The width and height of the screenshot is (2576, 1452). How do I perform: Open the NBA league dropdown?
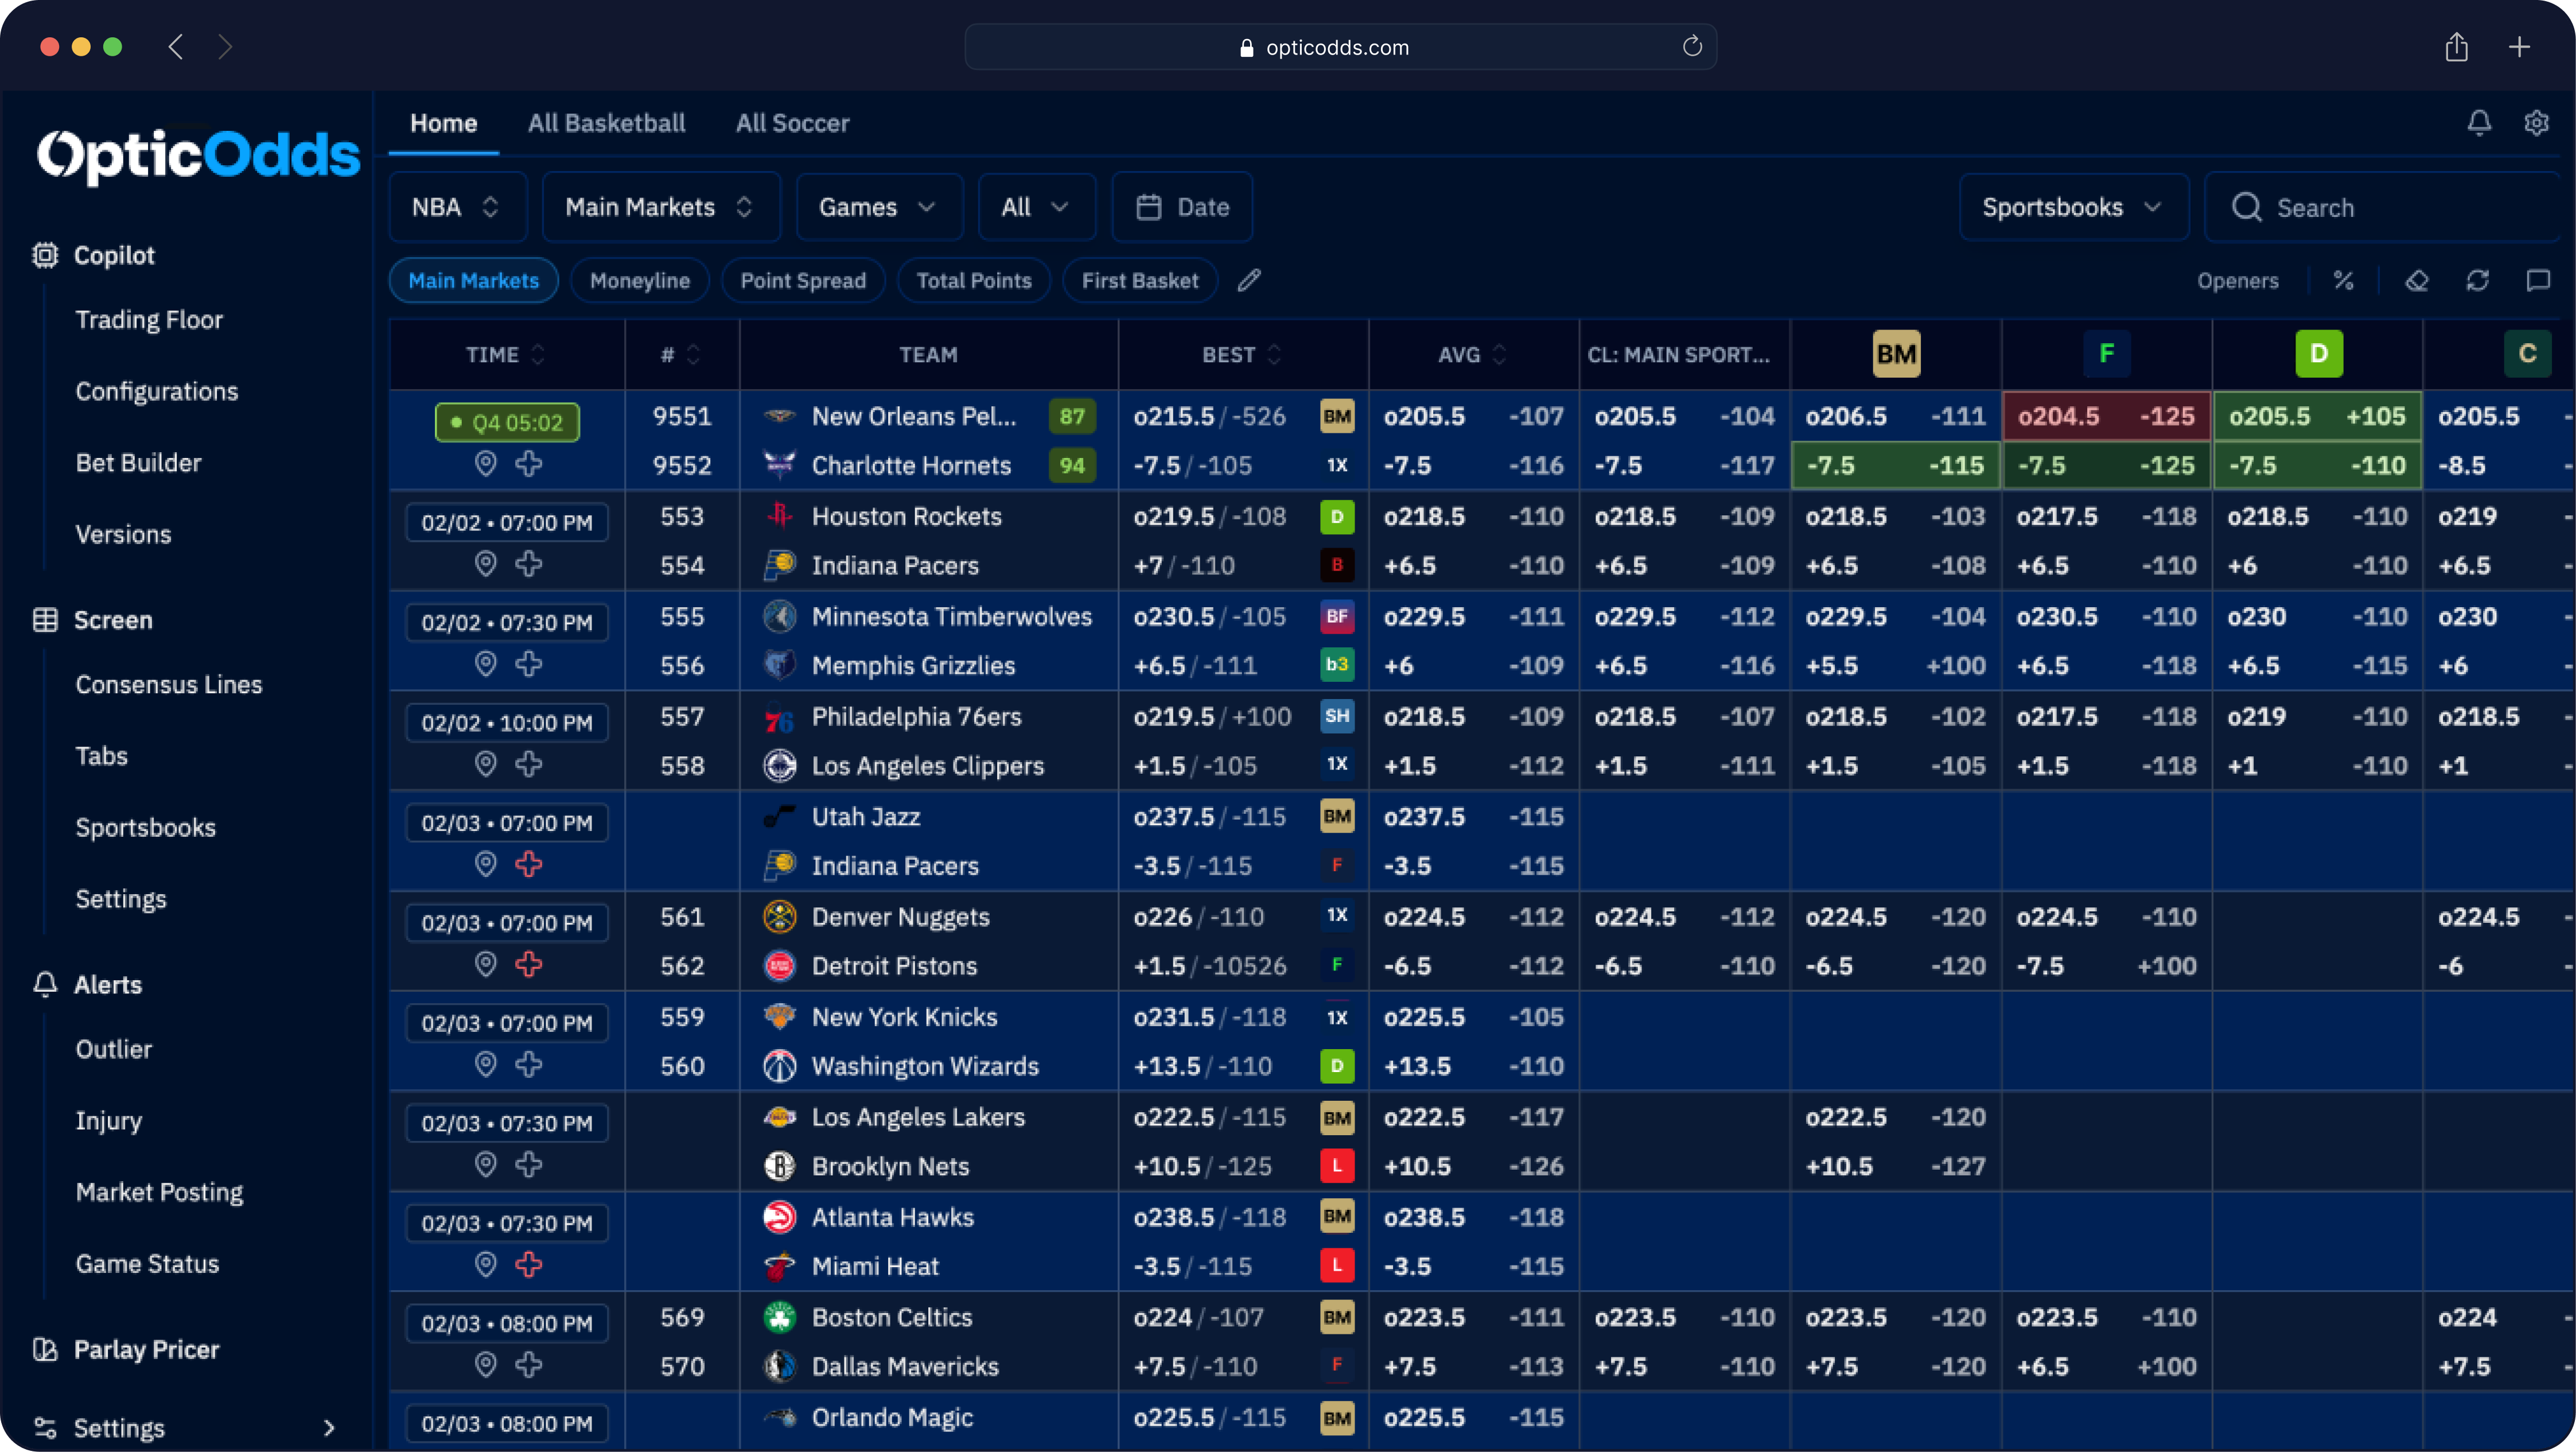tap(457, 207)
